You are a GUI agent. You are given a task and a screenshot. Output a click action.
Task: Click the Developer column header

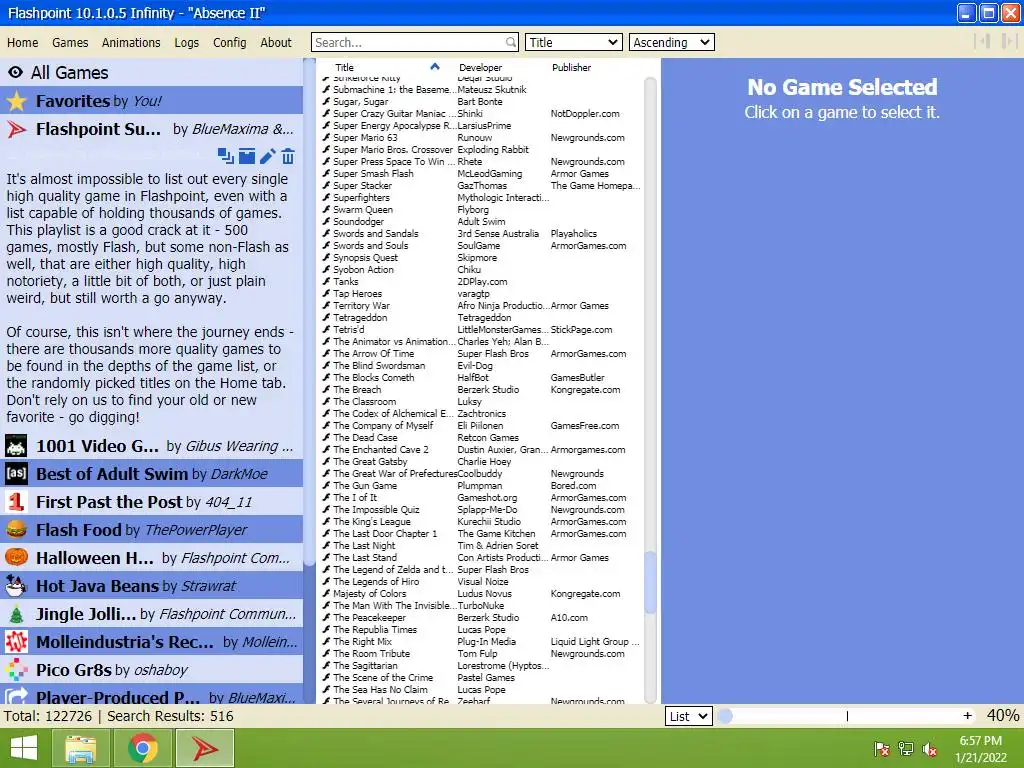[480, 67]
